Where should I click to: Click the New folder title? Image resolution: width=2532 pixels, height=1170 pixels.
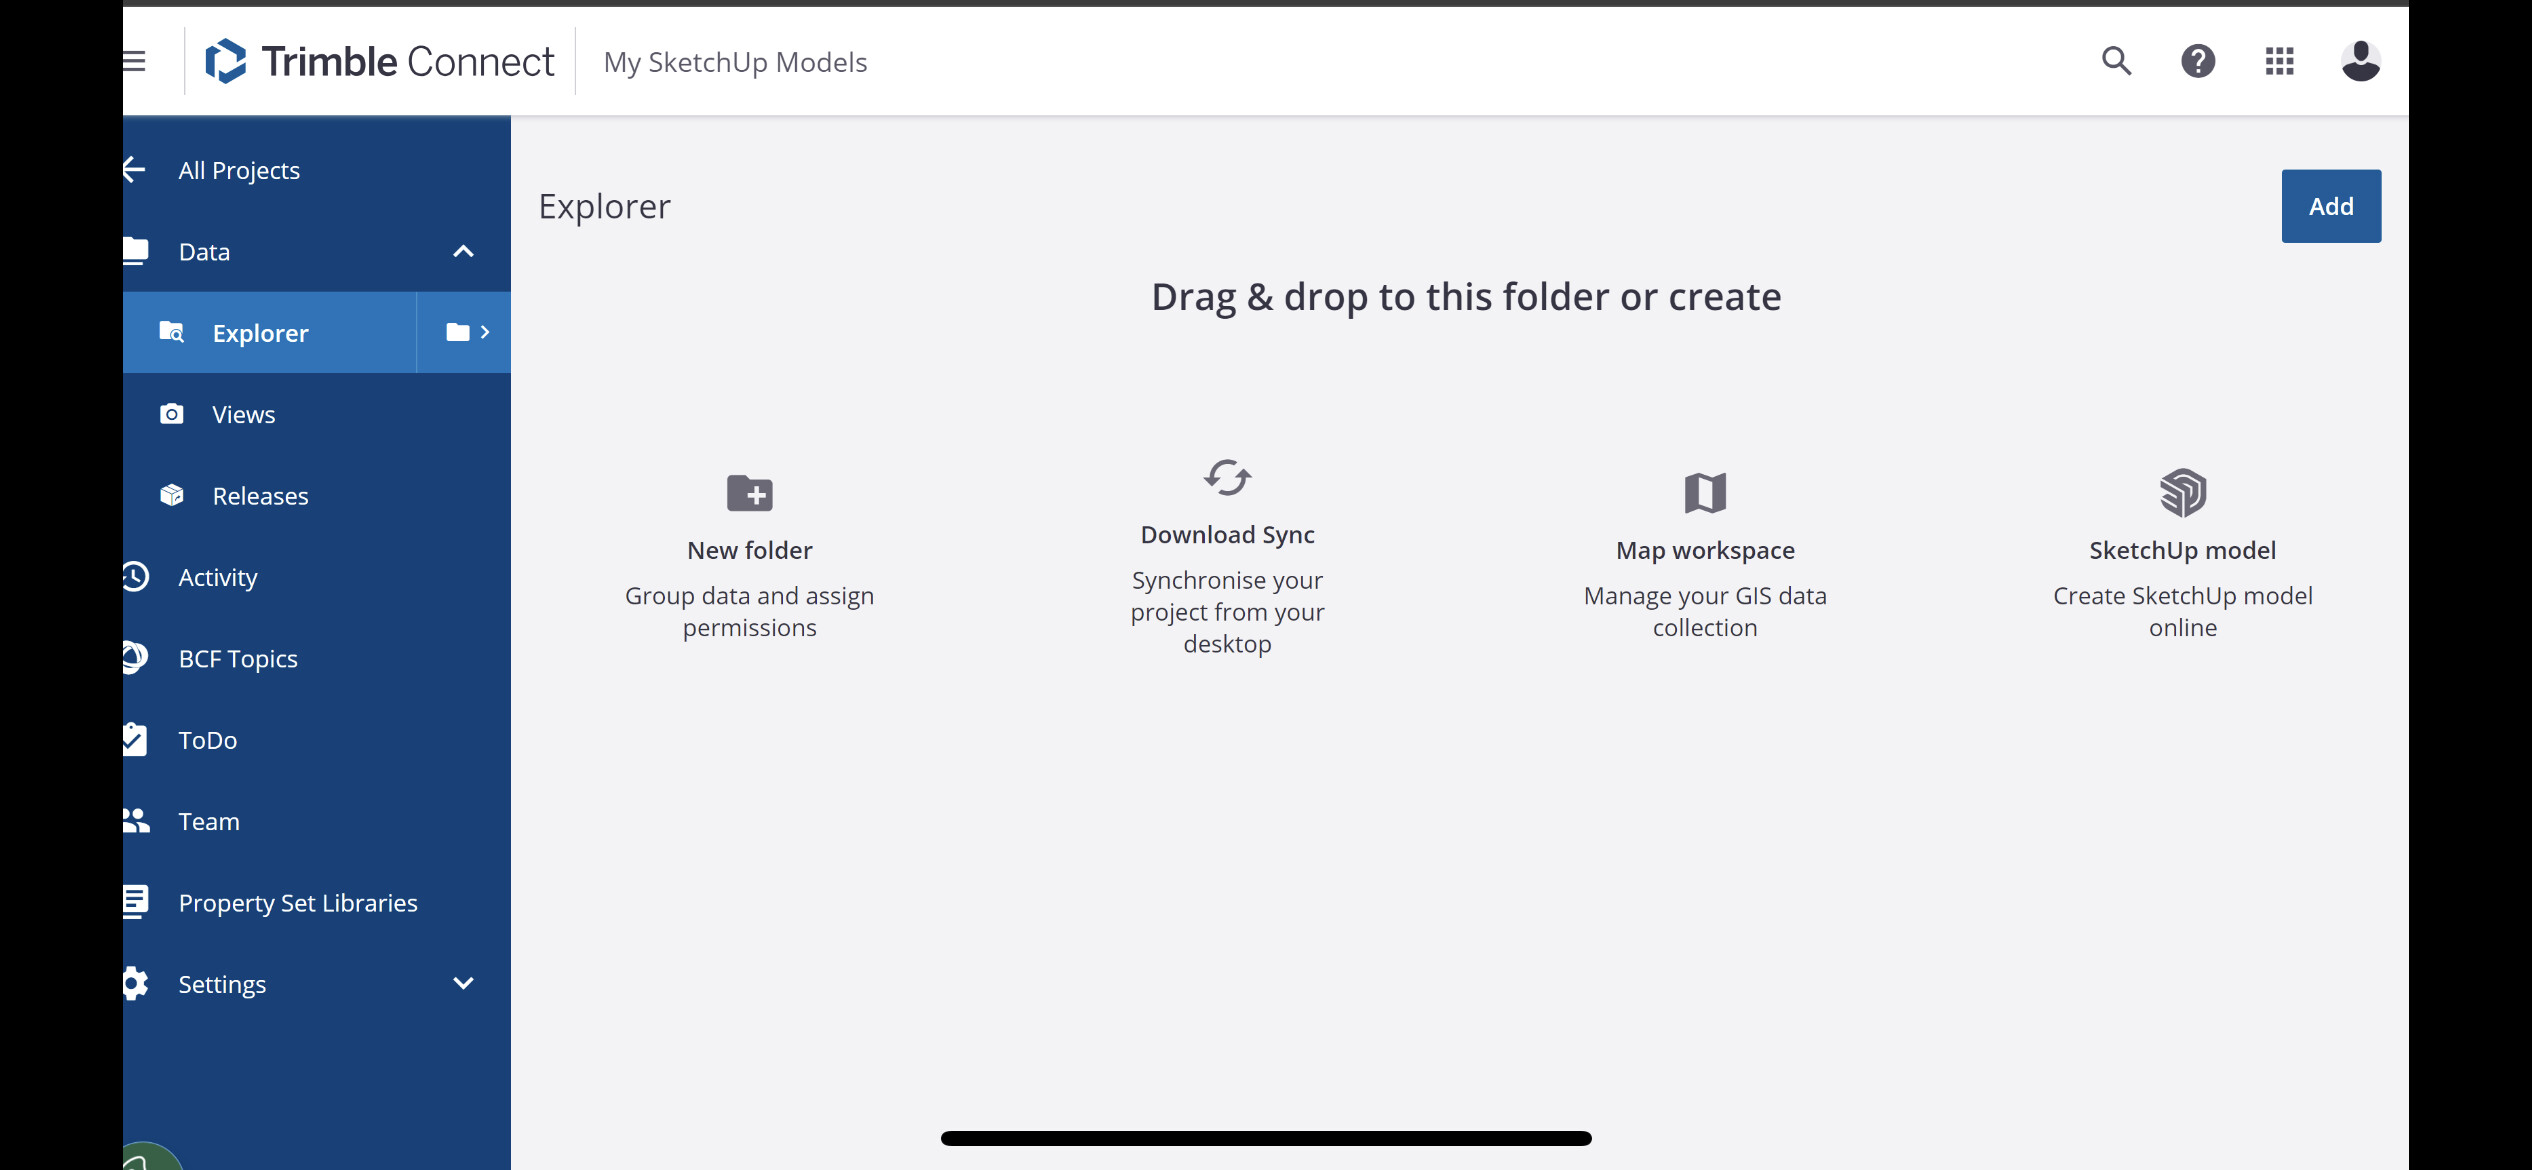750,550
